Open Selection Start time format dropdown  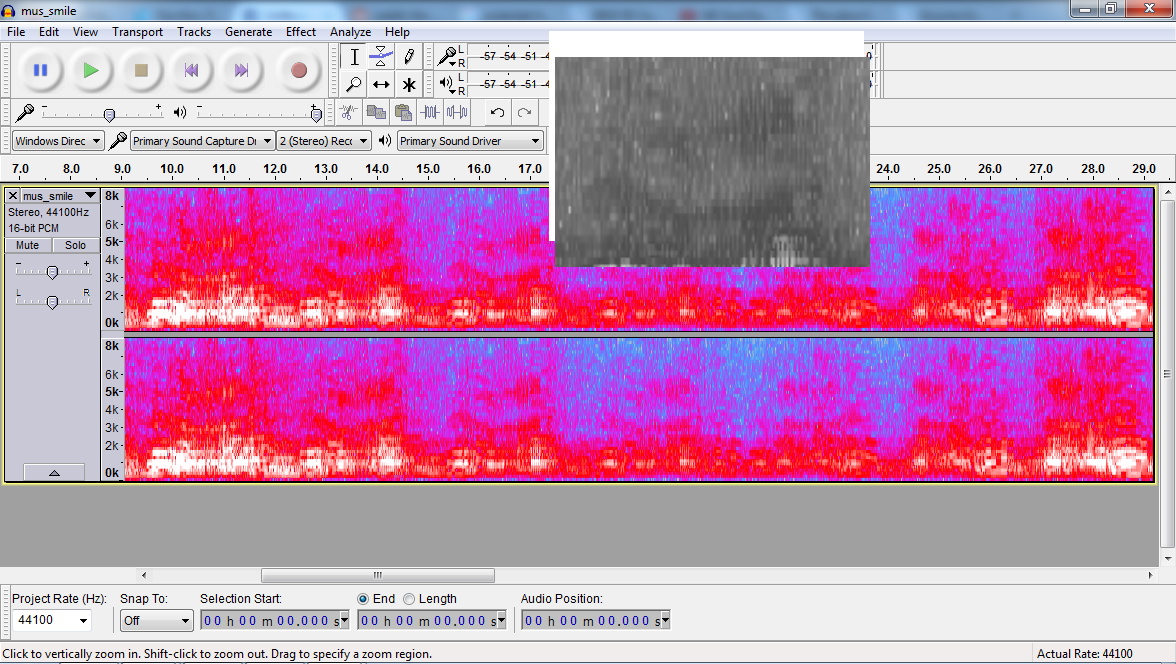click(x=344, y=620)
